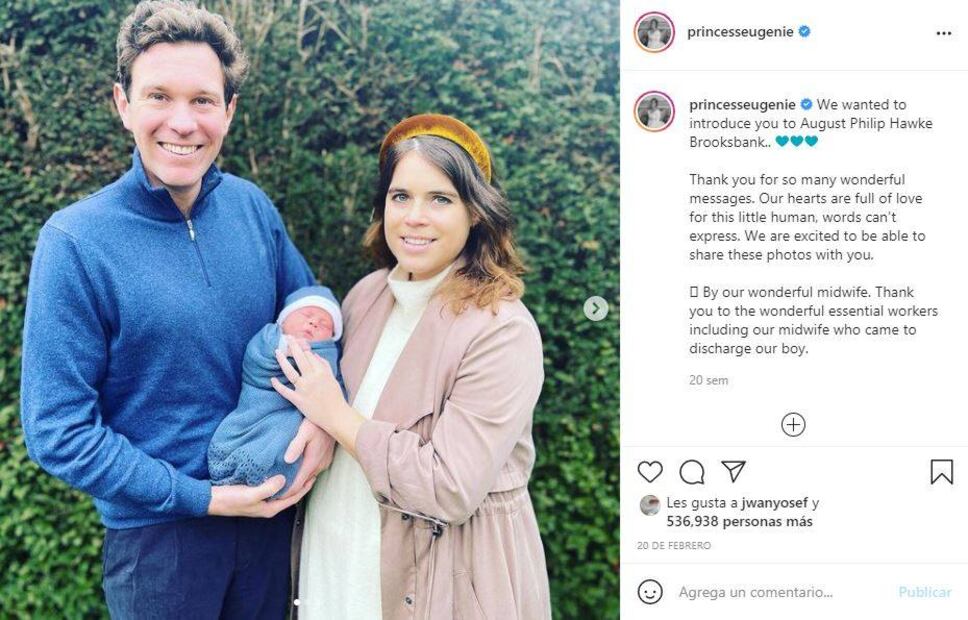Screen dimensions: 968x620
Task: Click the princesseugenie username in caption
Action: 742,104
